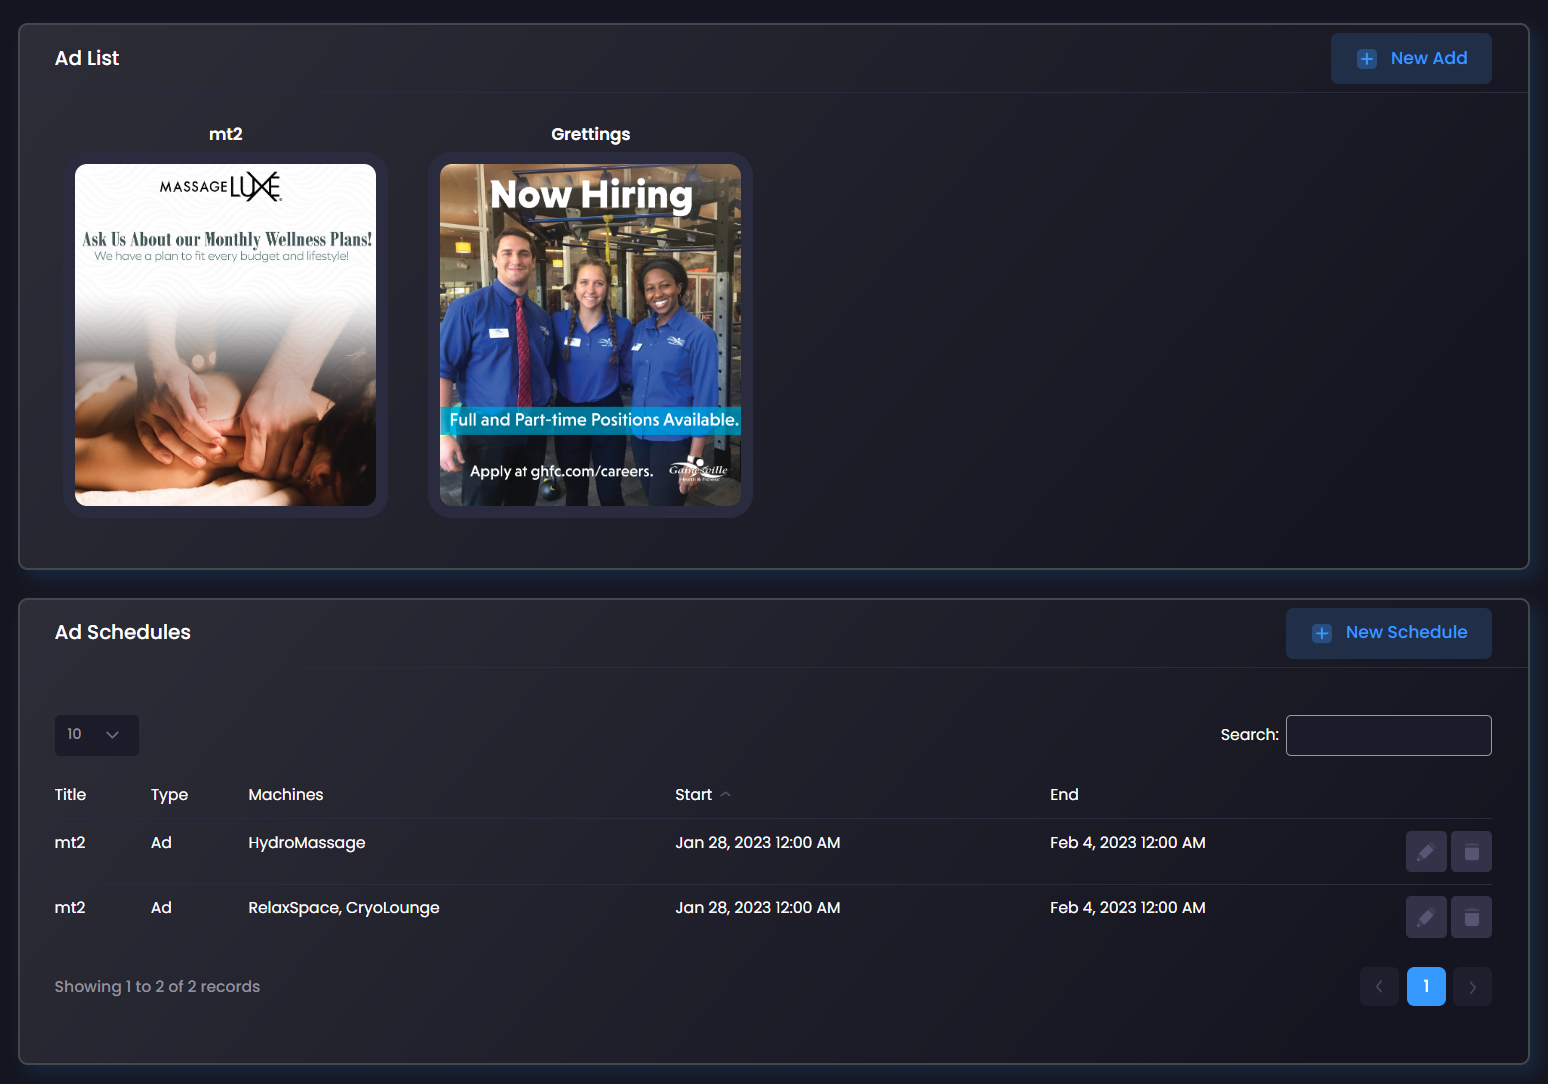This screenshot has height=1084, width=1548.
Task: Edit the RelaxSpace, CryoLounge schedule
Action: coord(1425,917)
